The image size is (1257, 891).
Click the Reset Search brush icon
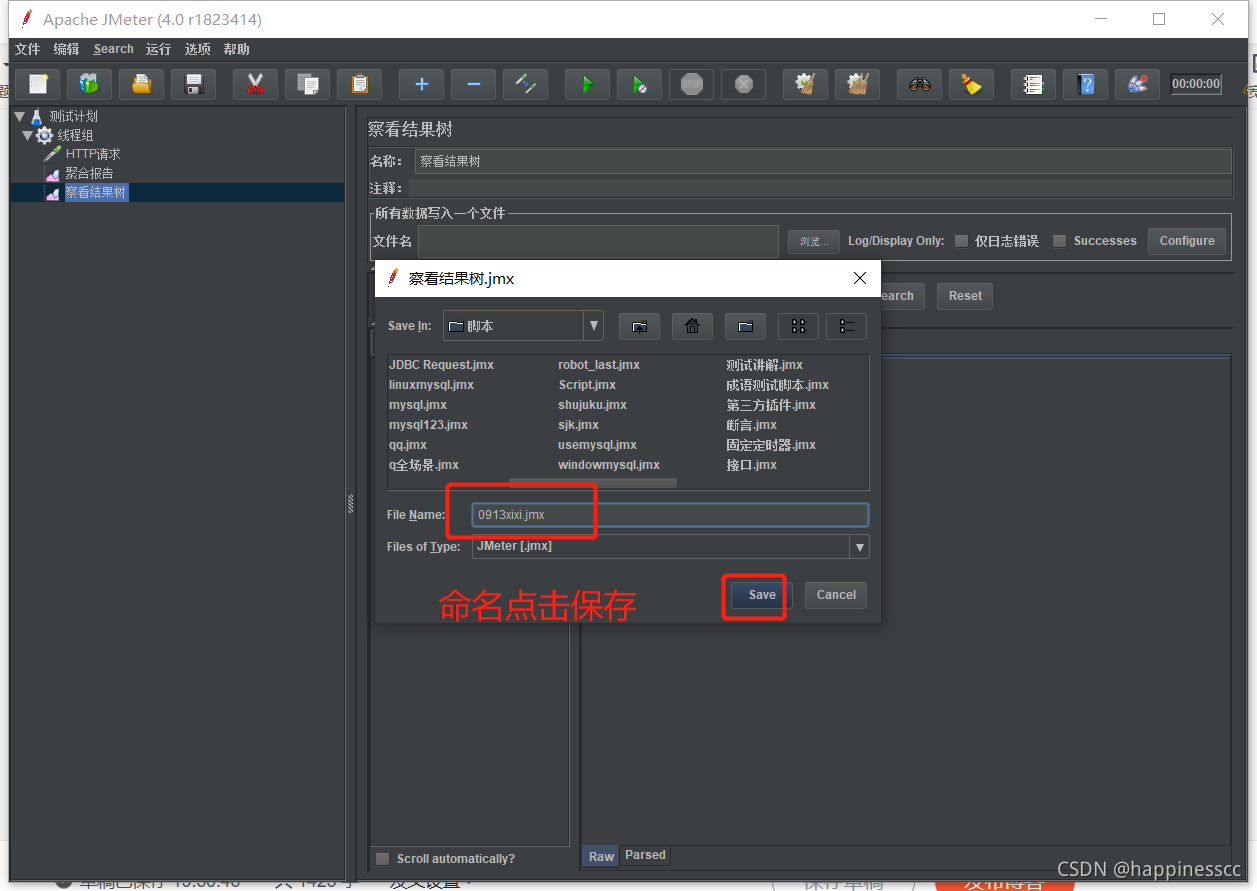coord(971,84)
